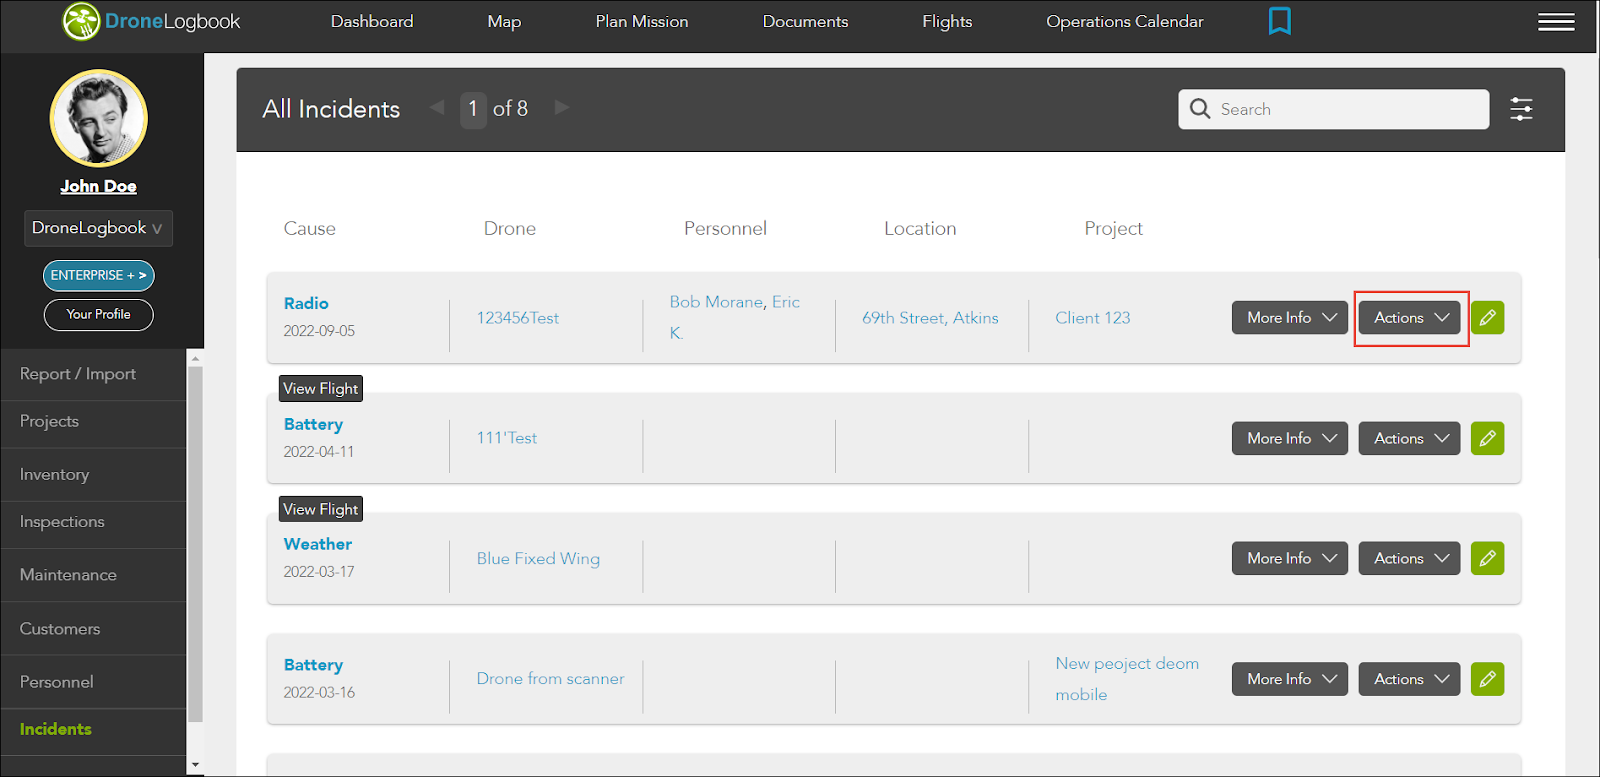Viewport: 1600px width, 777px height.
Task: Expand More Info for 111'Test incident
Action: [1290, 438]
